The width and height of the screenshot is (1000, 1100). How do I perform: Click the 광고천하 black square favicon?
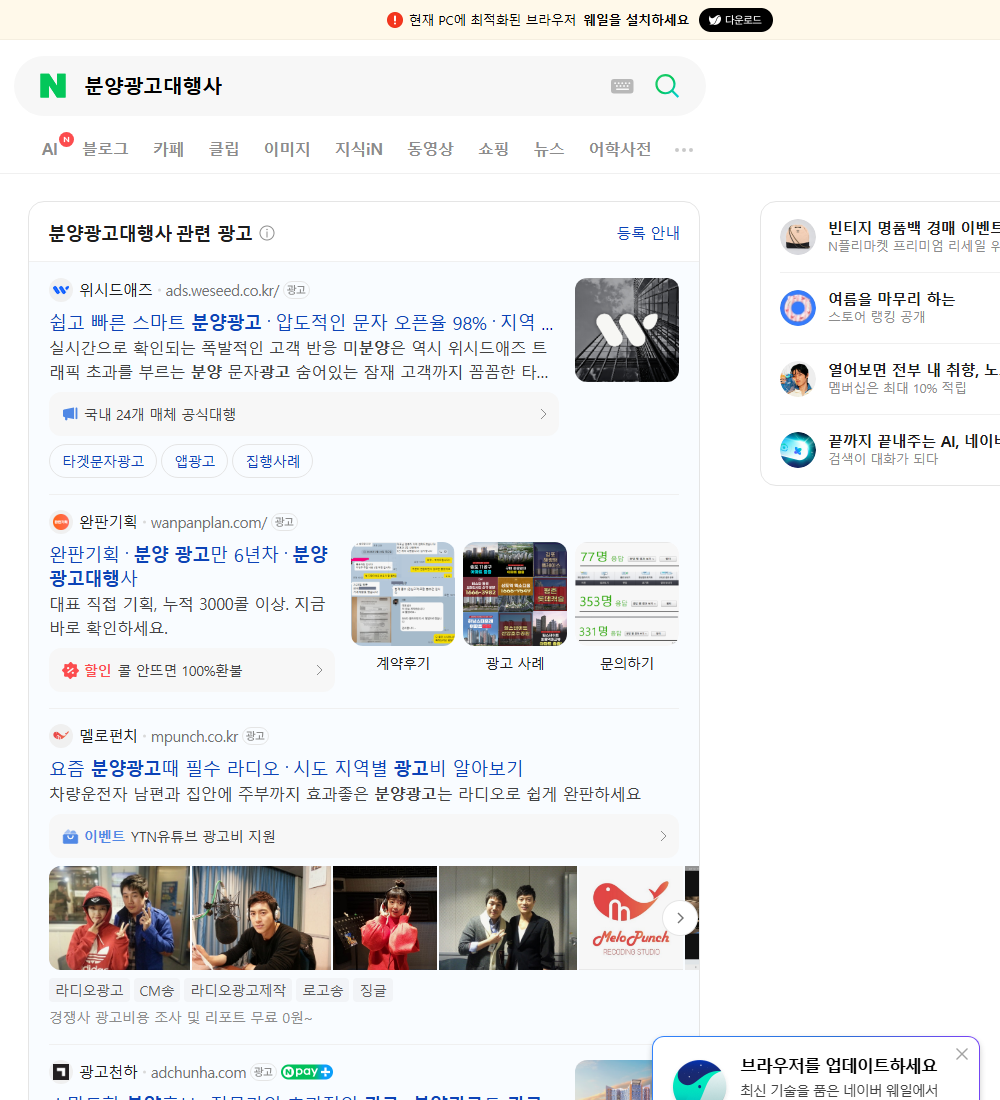[61, 1072]
